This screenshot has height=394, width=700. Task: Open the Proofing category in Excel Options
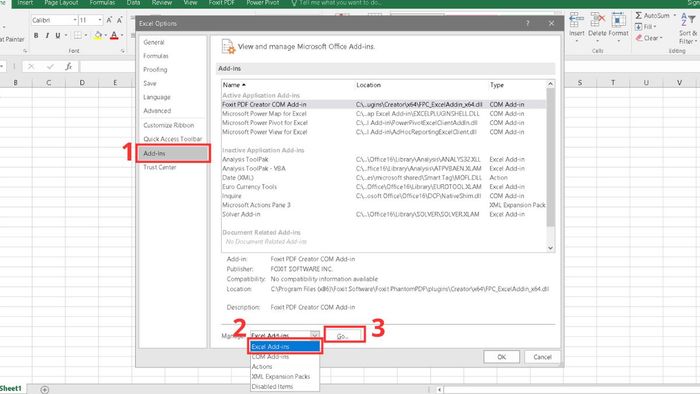[173, 70]
